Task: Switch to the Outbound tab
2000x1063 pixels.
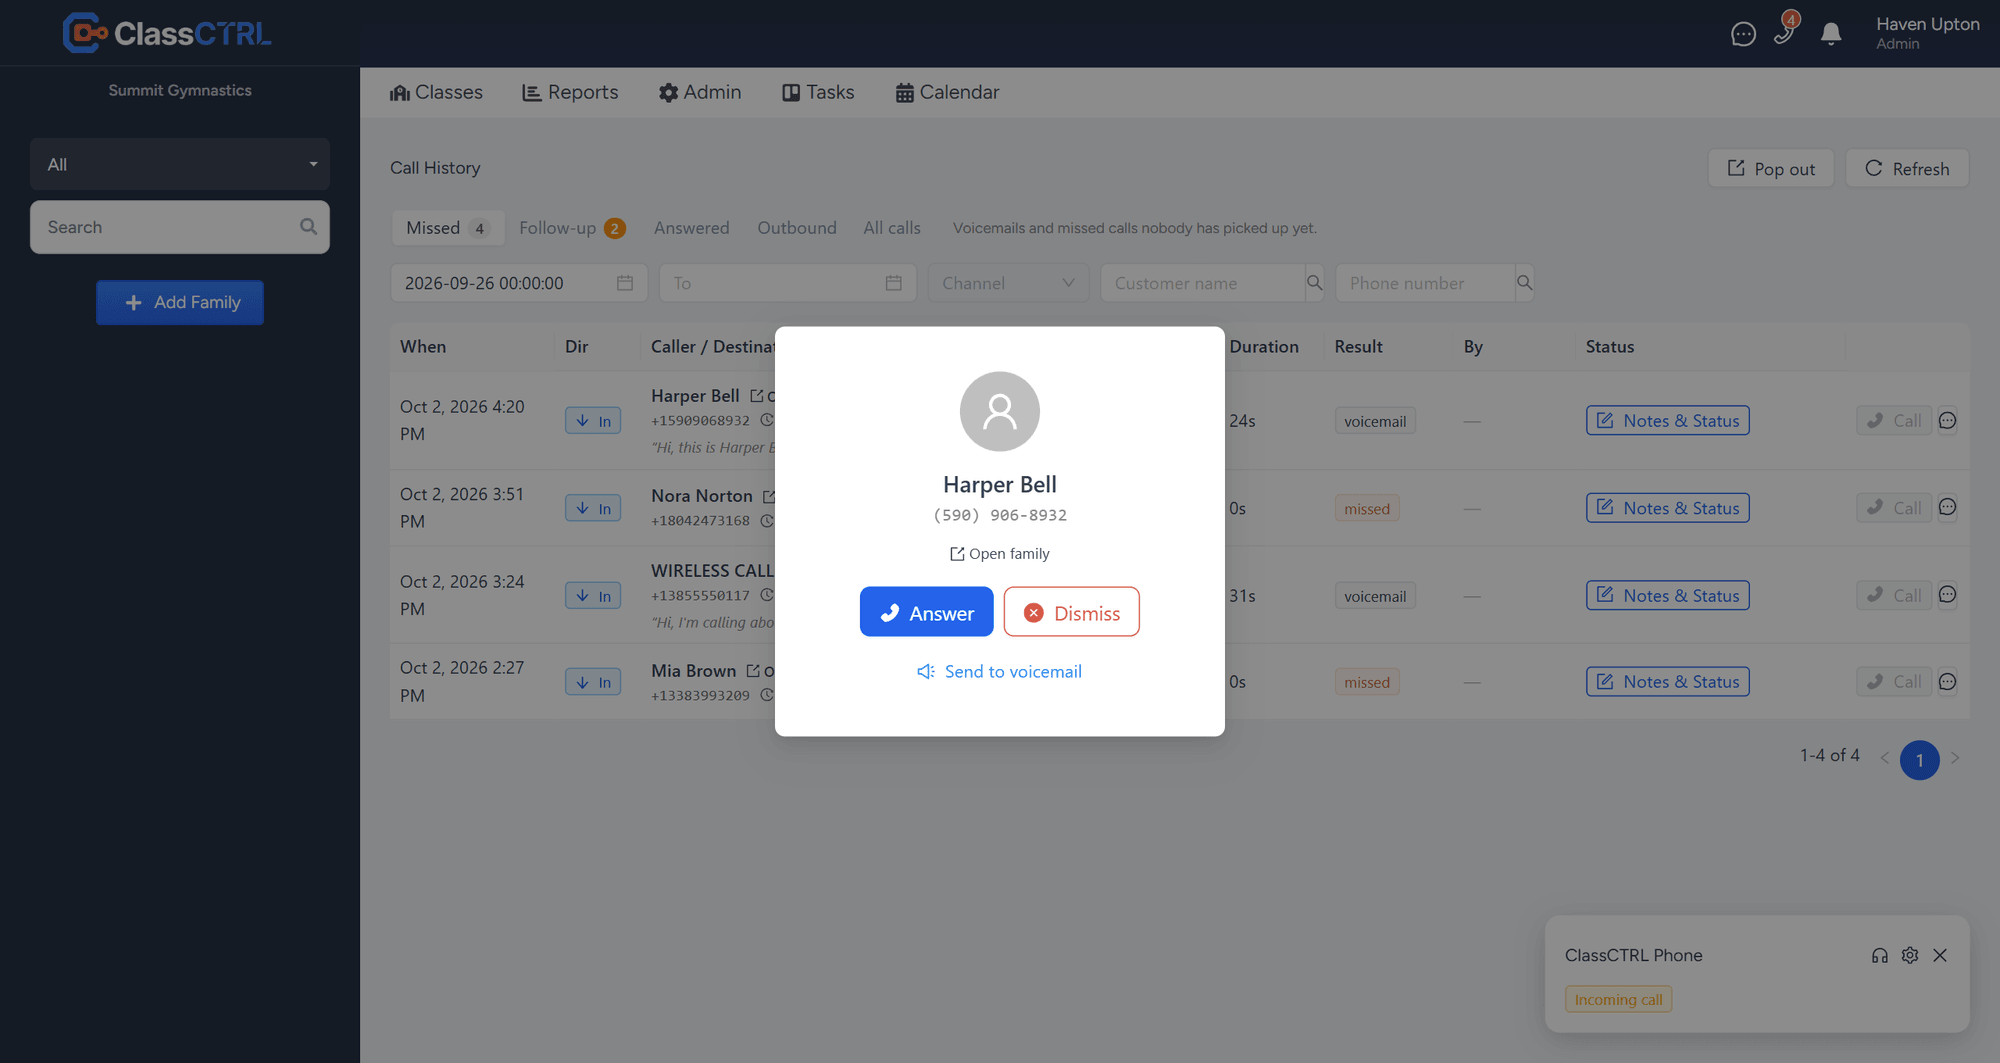Action: click(797, 228)
